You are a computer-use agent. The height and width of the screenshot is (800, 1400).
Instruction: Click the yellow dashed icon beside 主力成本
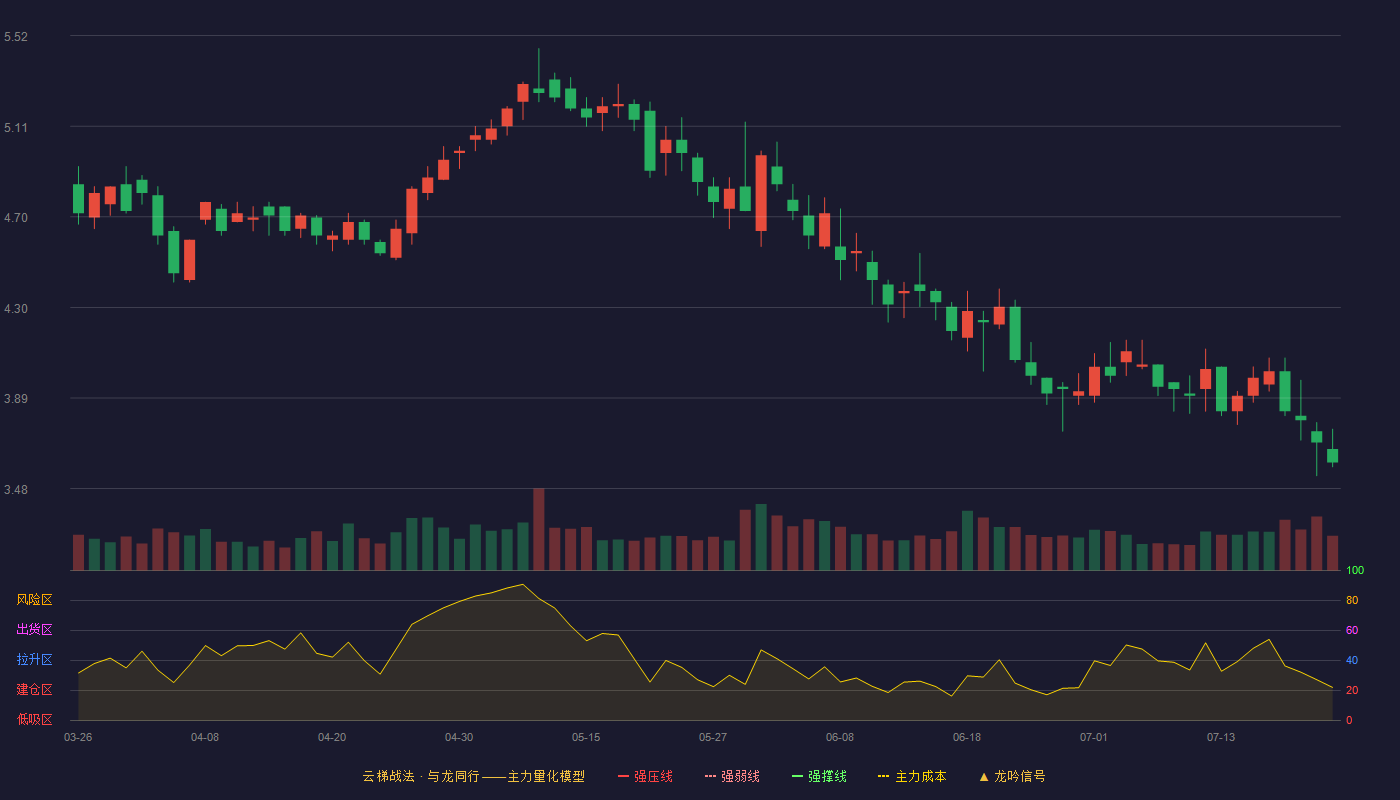pos(884,776)
